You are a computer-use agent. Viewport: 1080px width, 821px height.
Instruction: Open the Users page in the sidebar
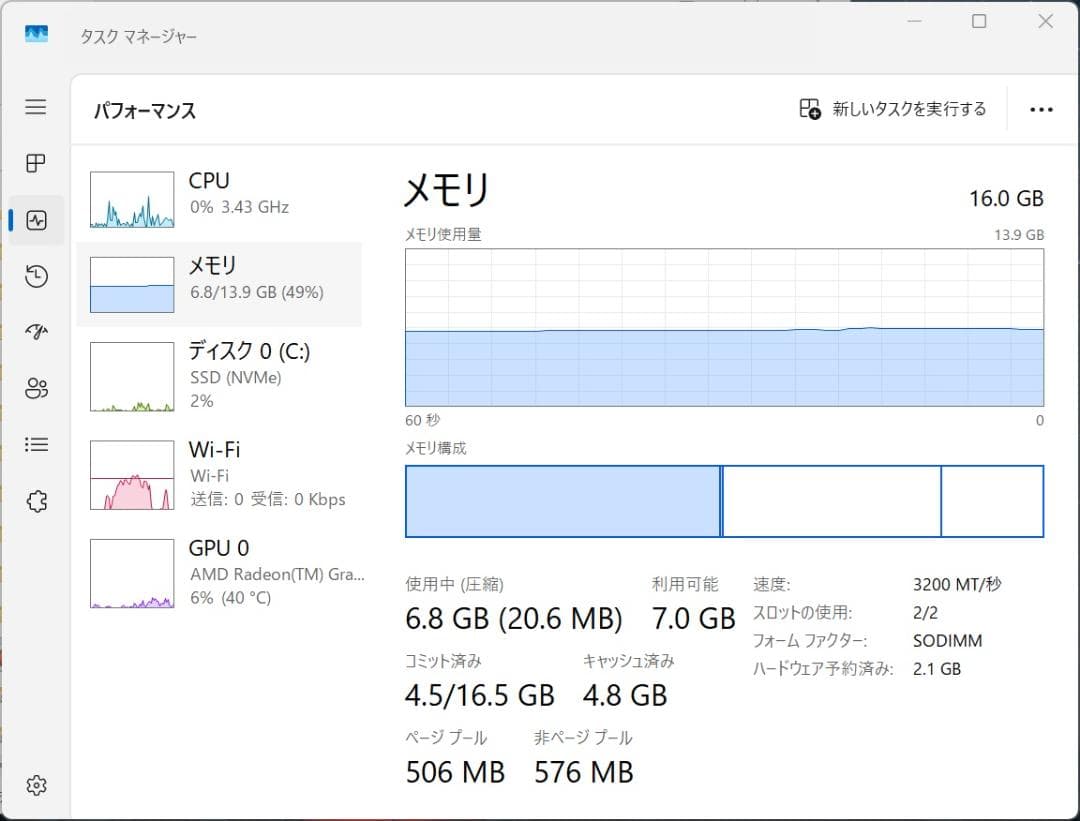pyautogui.click(x=35, y=388)
